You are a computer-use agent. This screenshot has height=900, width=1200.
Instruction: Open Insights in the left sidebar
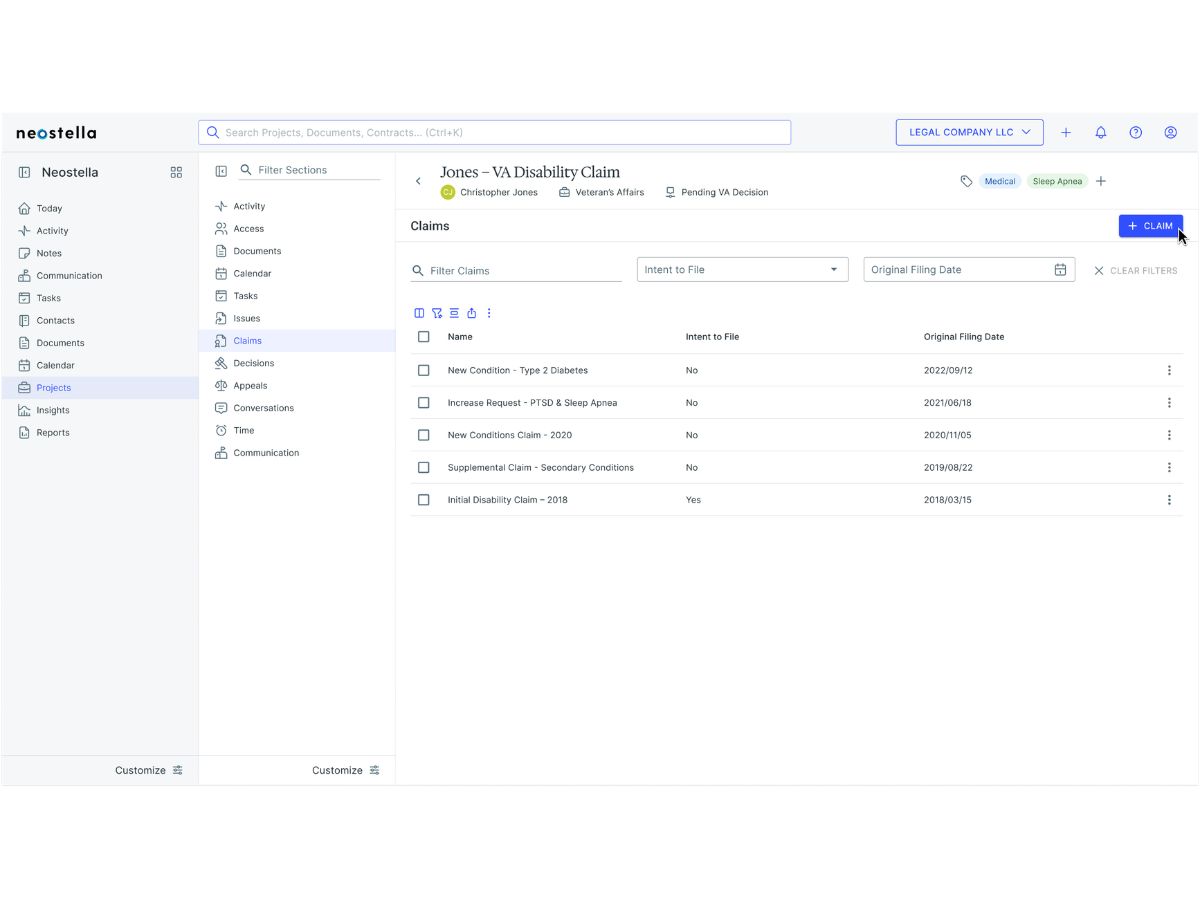tap(99, 410)
